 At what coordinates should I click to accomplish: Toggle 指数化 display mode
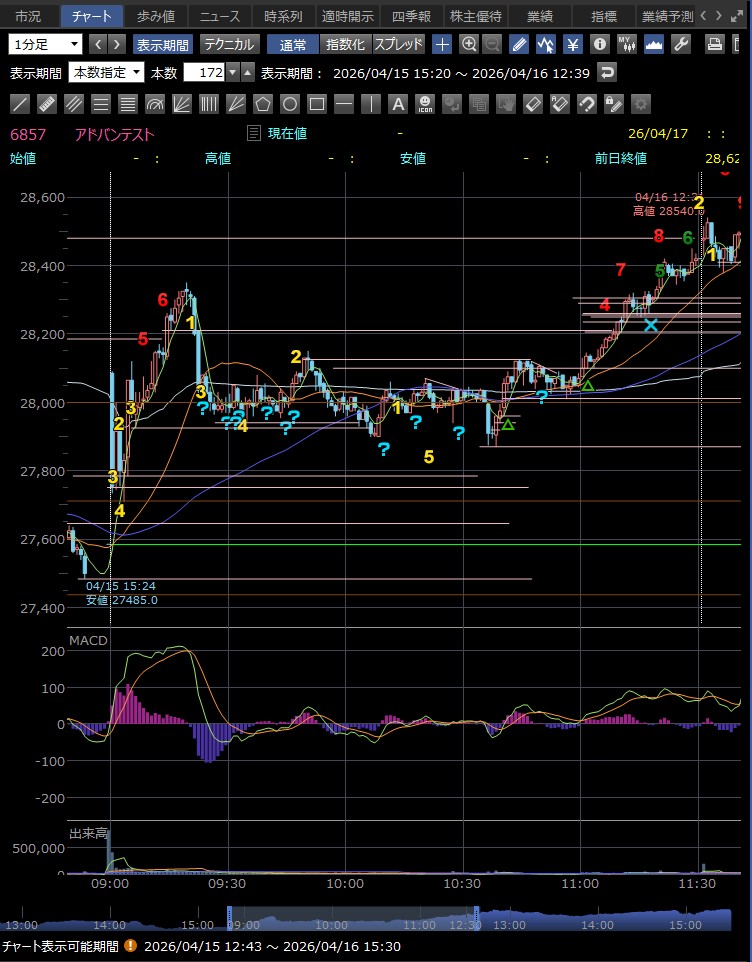pyautogui.click(x=345, y=44)
